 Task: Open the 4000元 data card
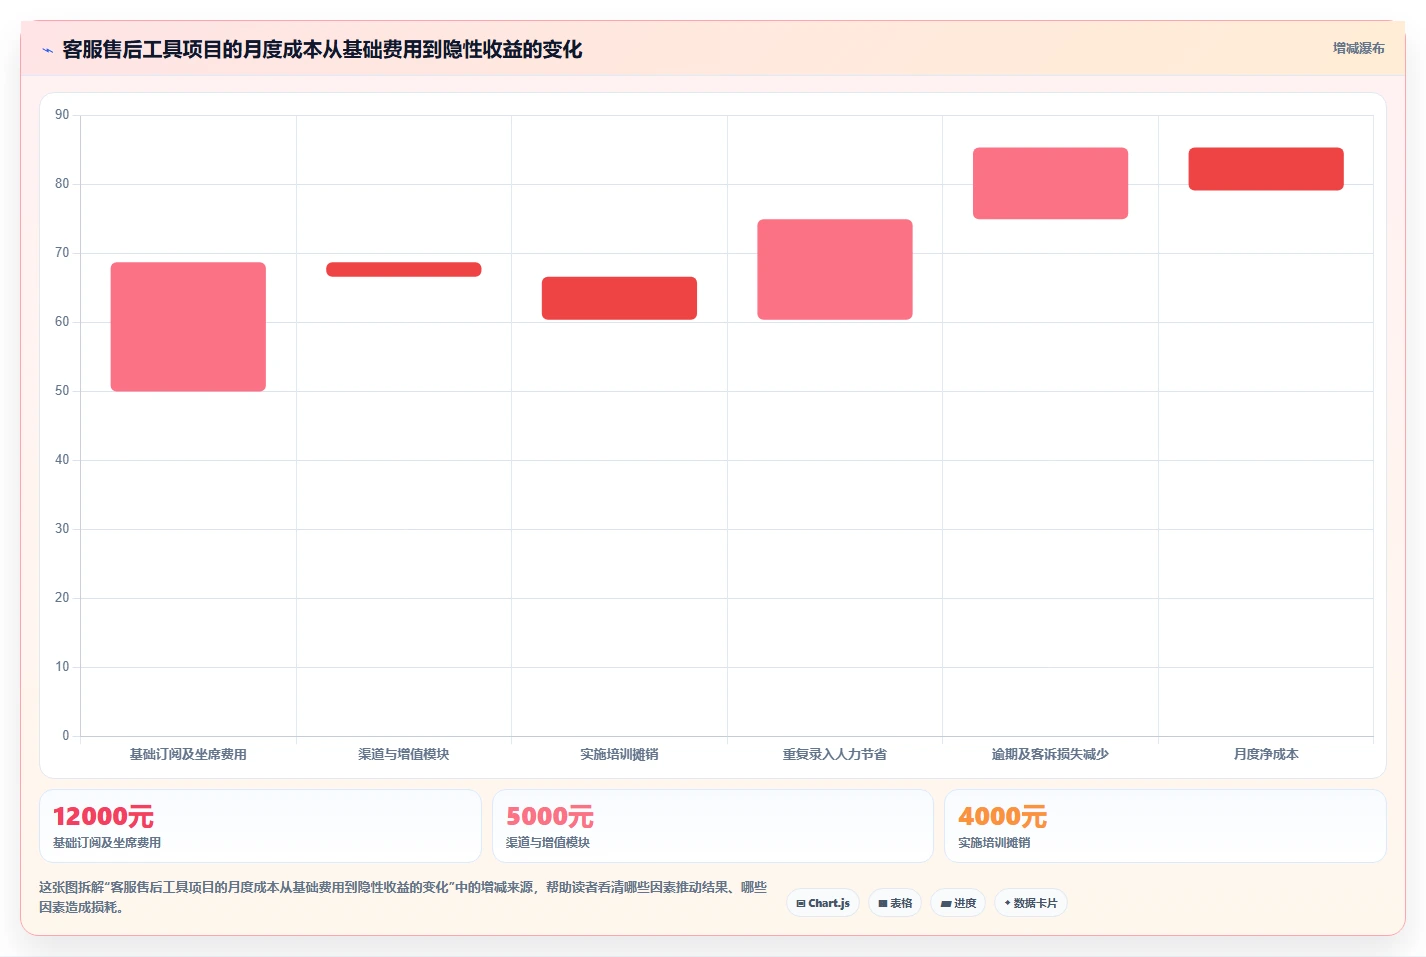click(x=1165, y=826)
